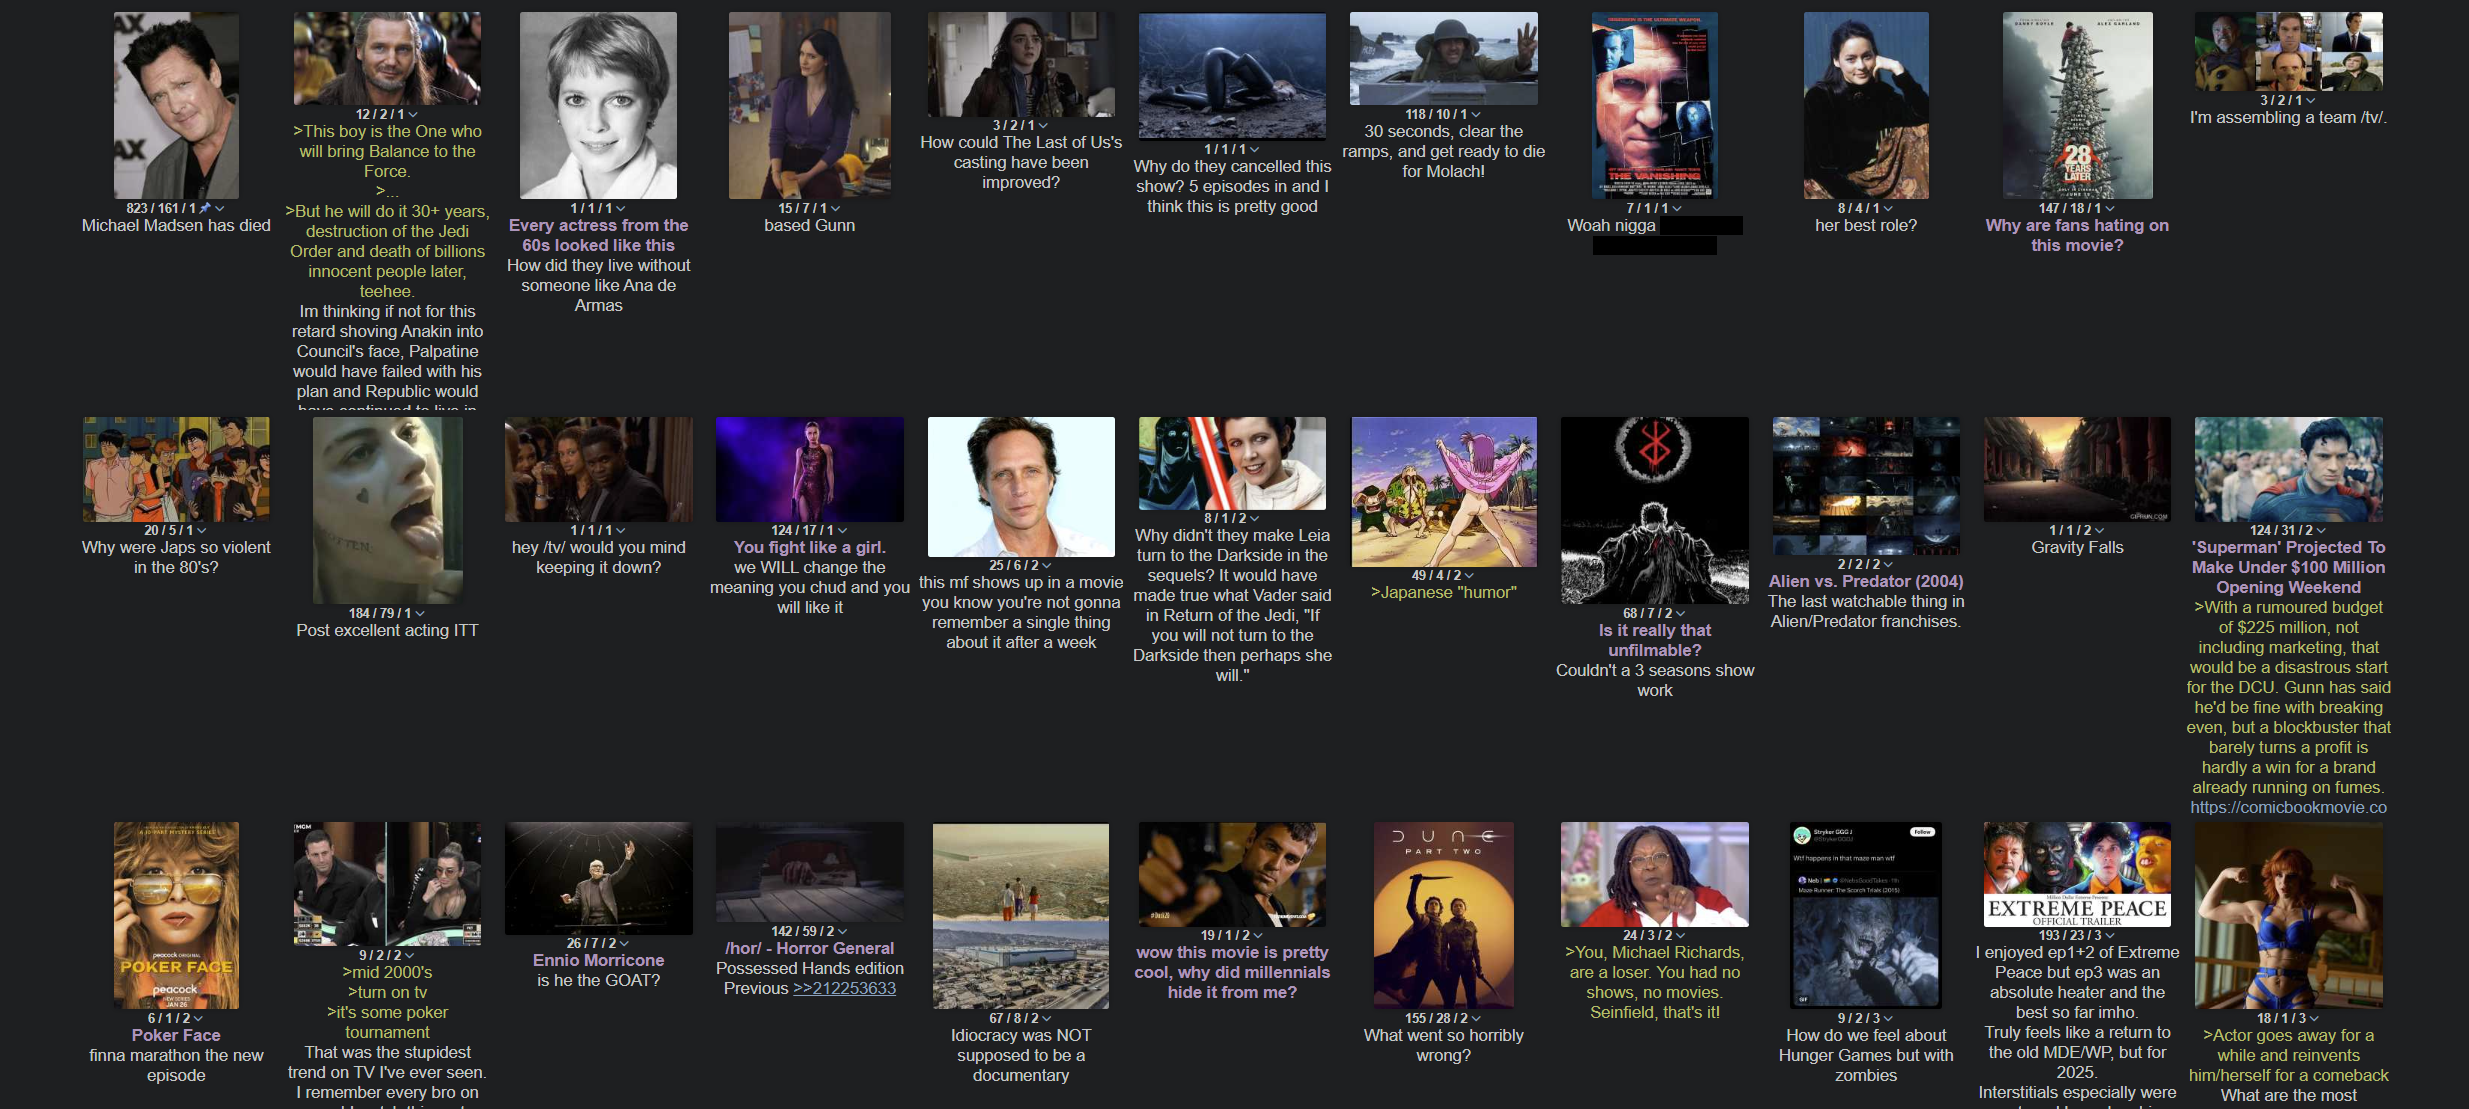
Task: Open thread menu arrow beside 823 / 161 / 1
Action: coord(219,208)
